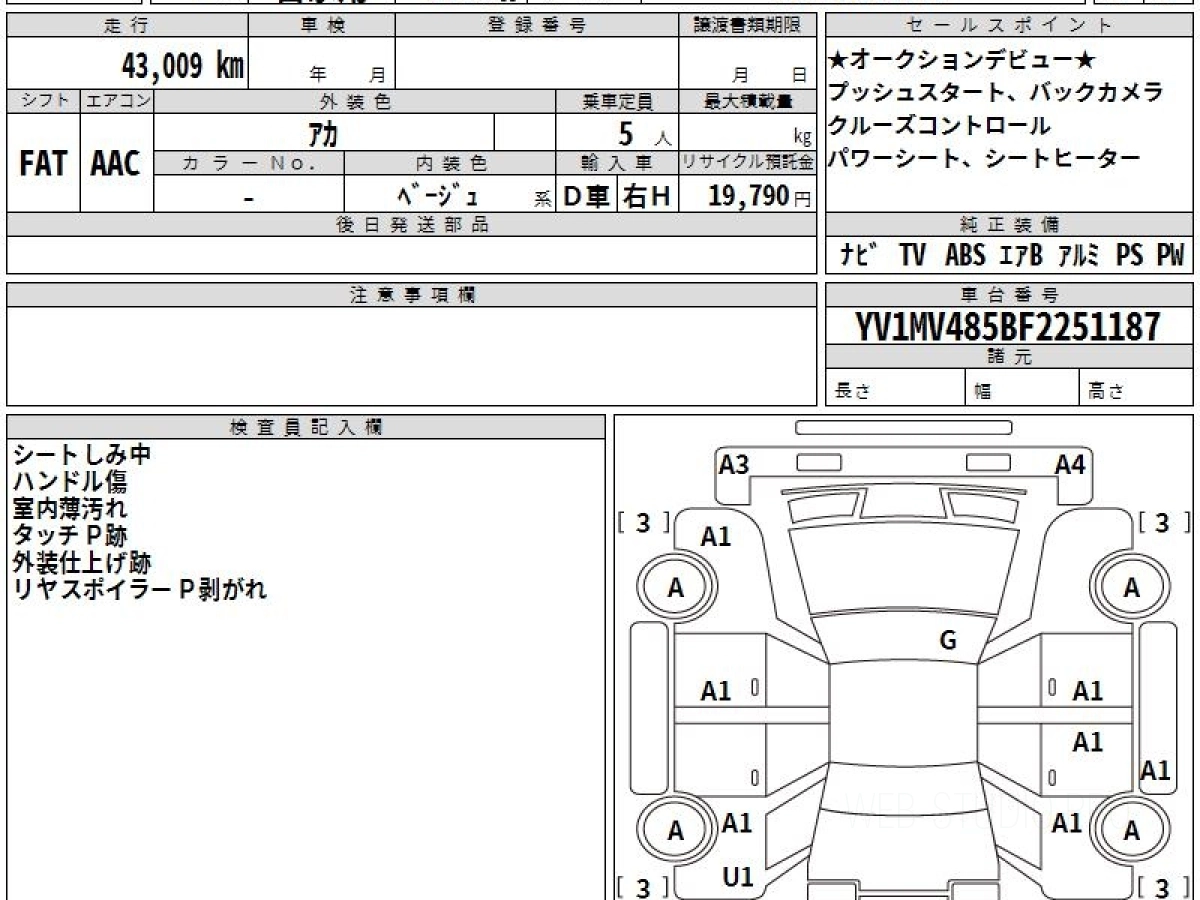
Task: Select the note リヤスポイラーＰ剥がれ
Action: [140, 590]
